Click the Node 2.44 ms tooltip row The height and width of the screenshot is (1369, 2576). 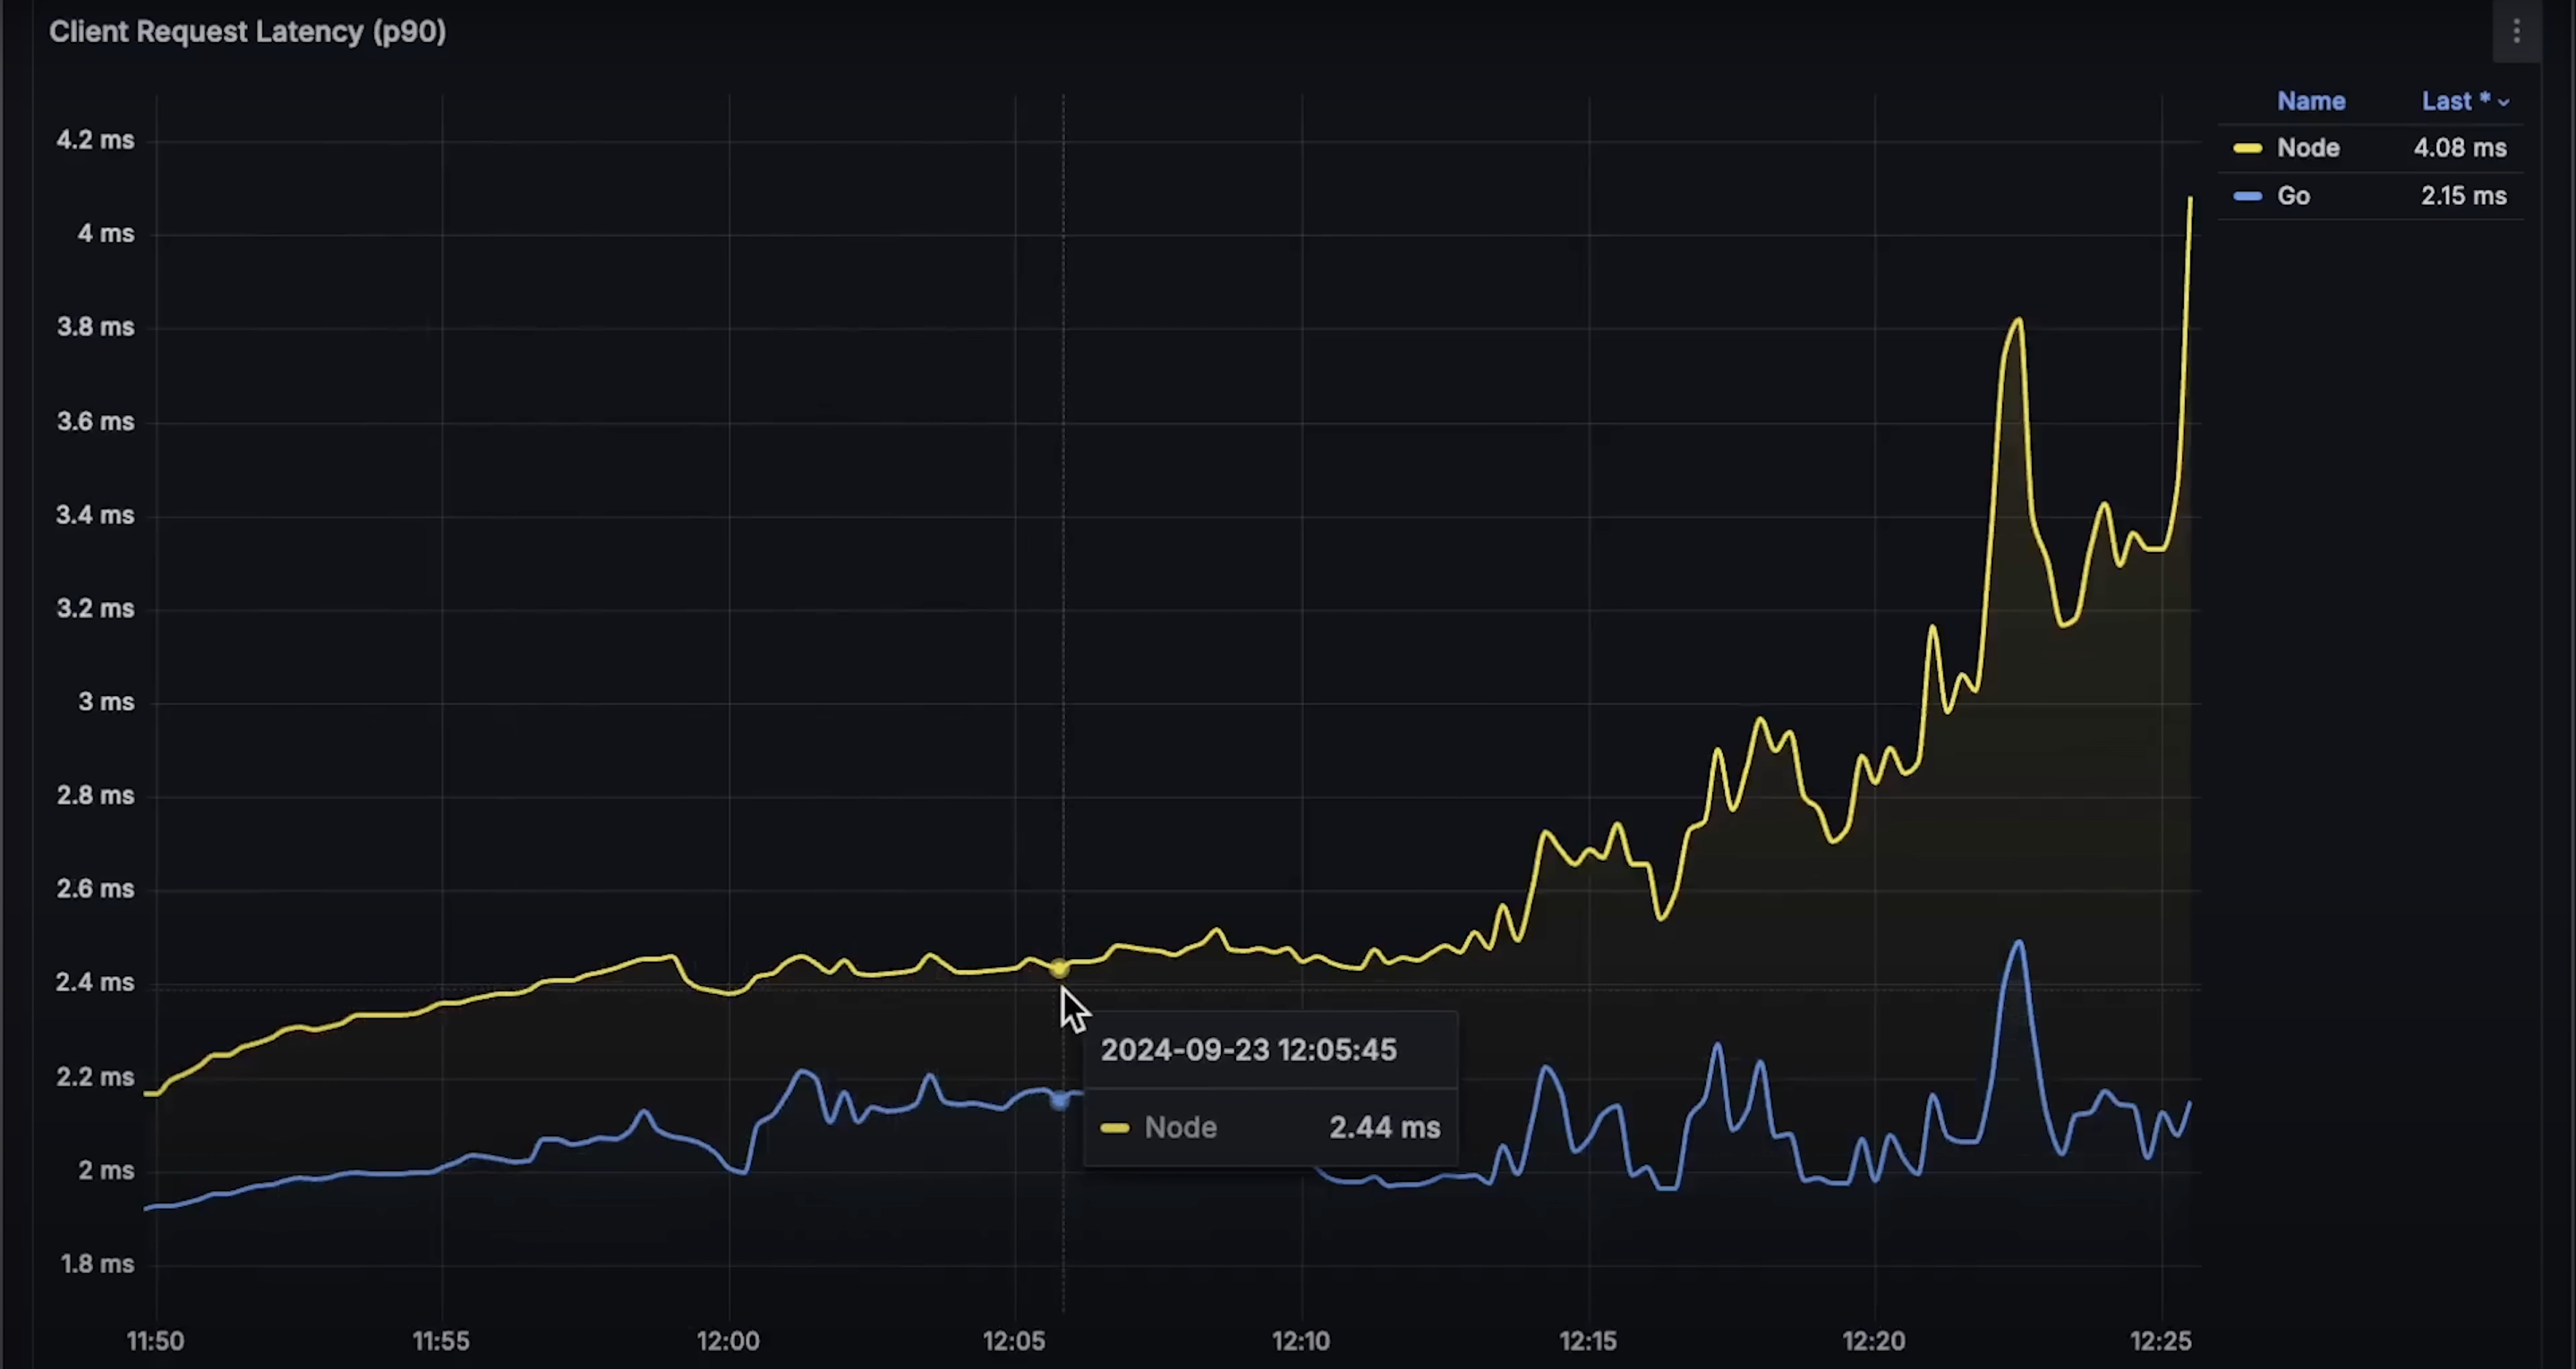(1269, 1127)
